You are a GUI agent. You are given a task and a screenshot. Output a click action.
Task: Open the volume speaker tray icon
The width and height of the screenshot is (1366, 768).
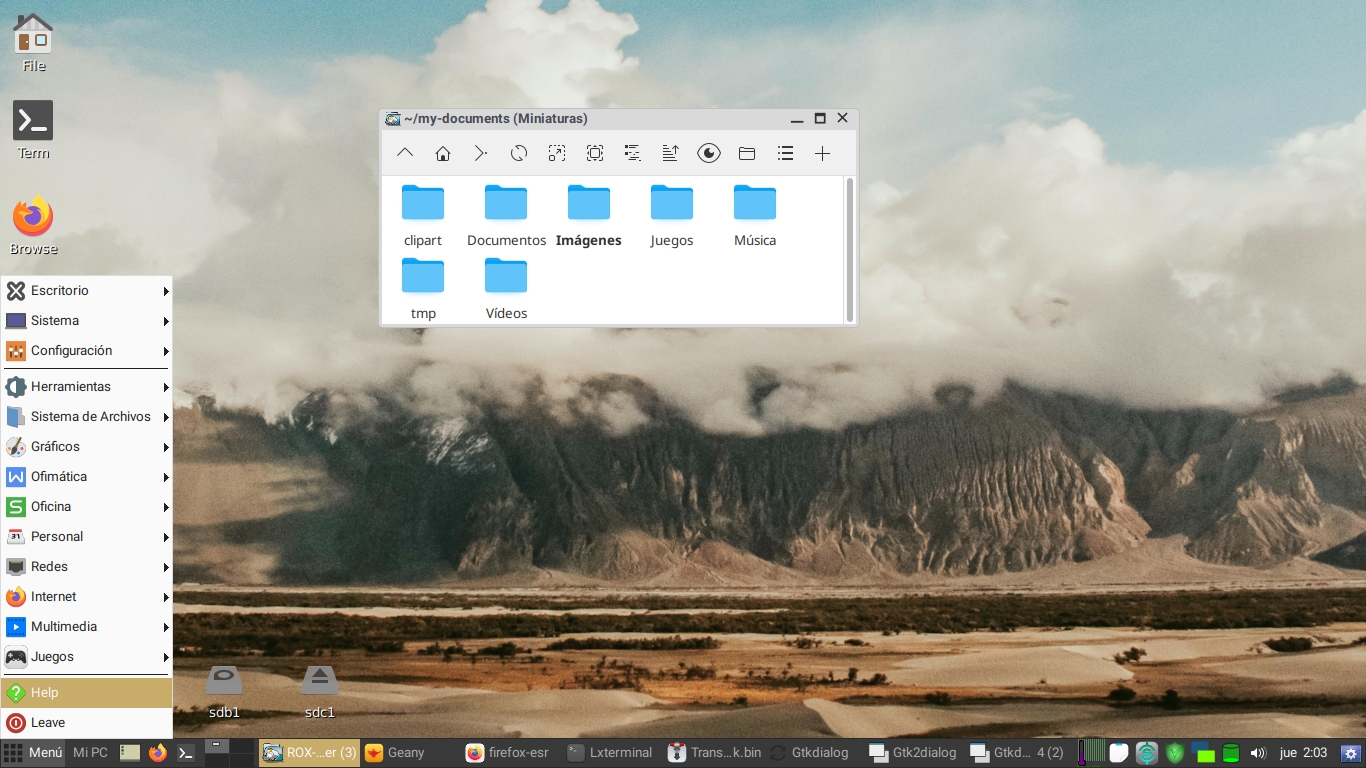(x=1258, y=753)
